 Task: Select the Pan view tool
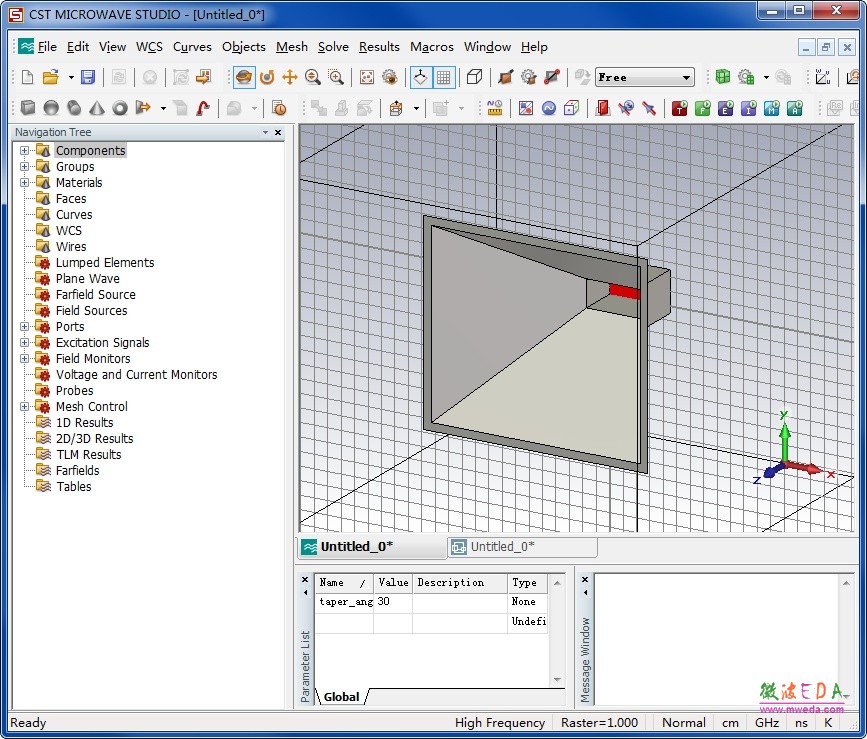290,77
